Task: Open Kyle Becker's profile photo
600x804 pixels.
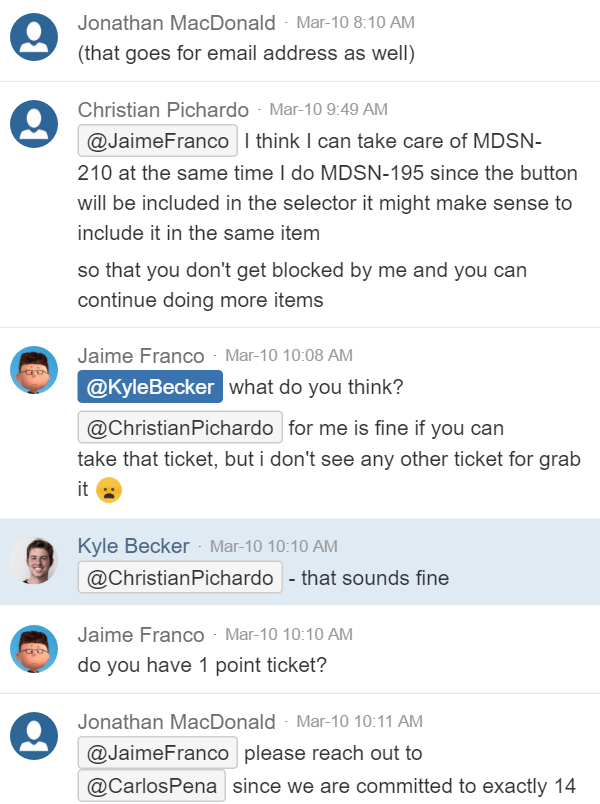Action: click(x=34, y=560)
